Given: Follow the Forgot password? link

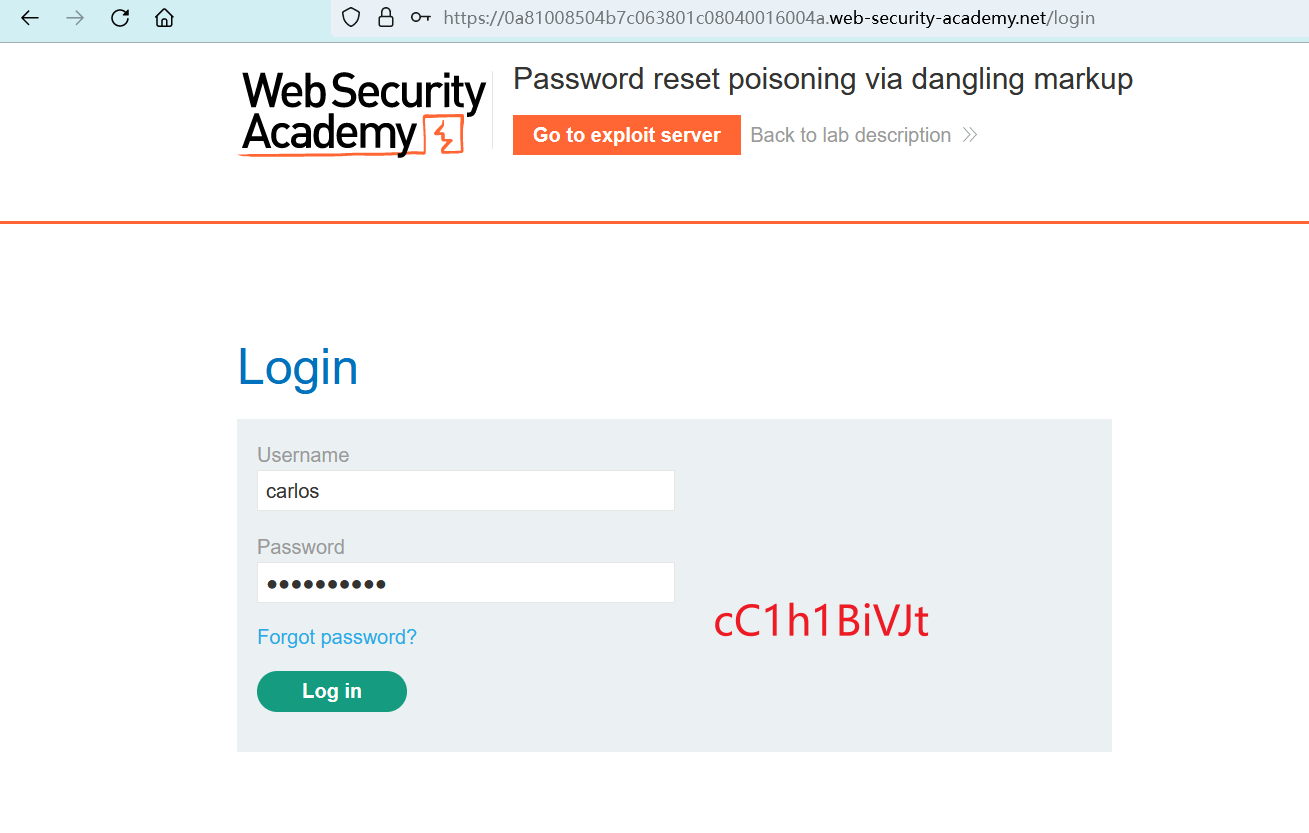Looking at the screenshot, I should pyautogui.click(x=336, y=637).
